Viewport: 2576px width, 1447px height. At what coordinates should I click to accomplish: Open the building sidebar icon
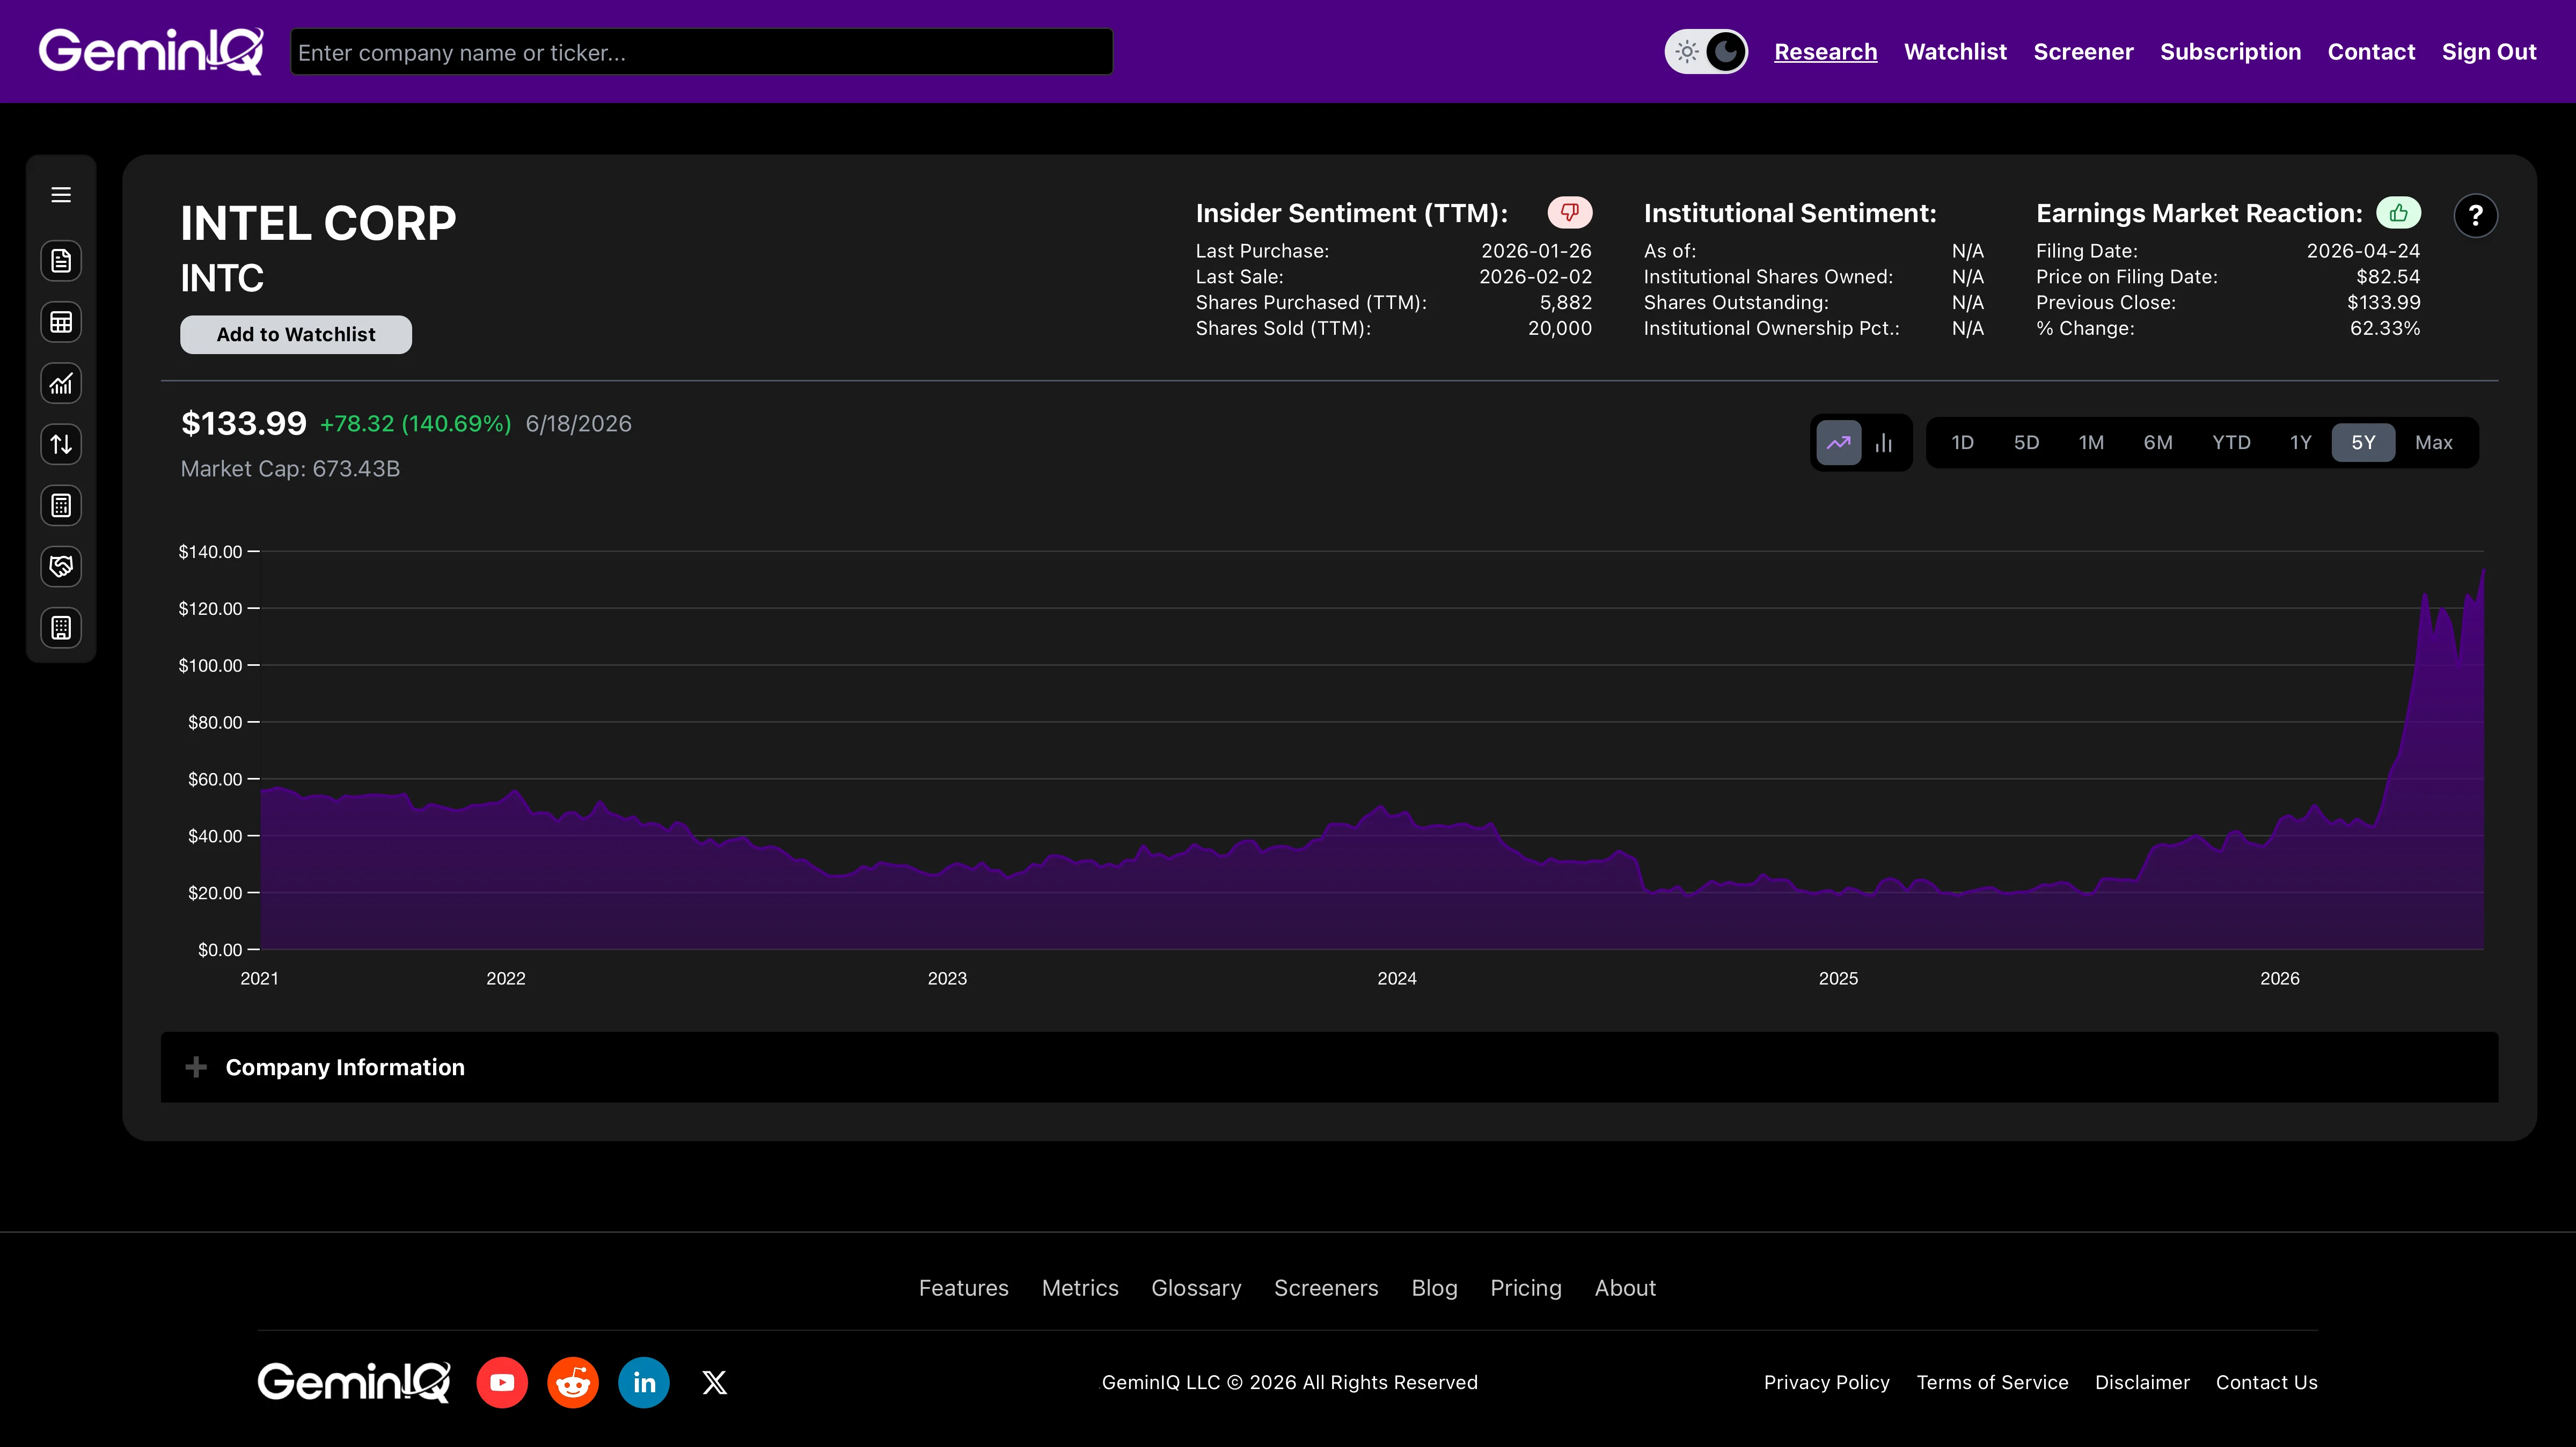[x=61, y=628]
